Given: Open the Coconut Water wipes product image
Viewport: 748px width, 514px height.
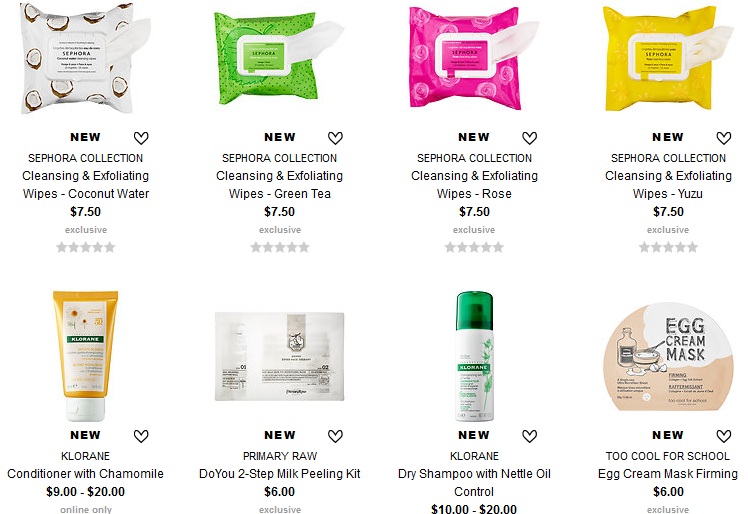Looking at the screenshot, I should (x=86, y=58).
